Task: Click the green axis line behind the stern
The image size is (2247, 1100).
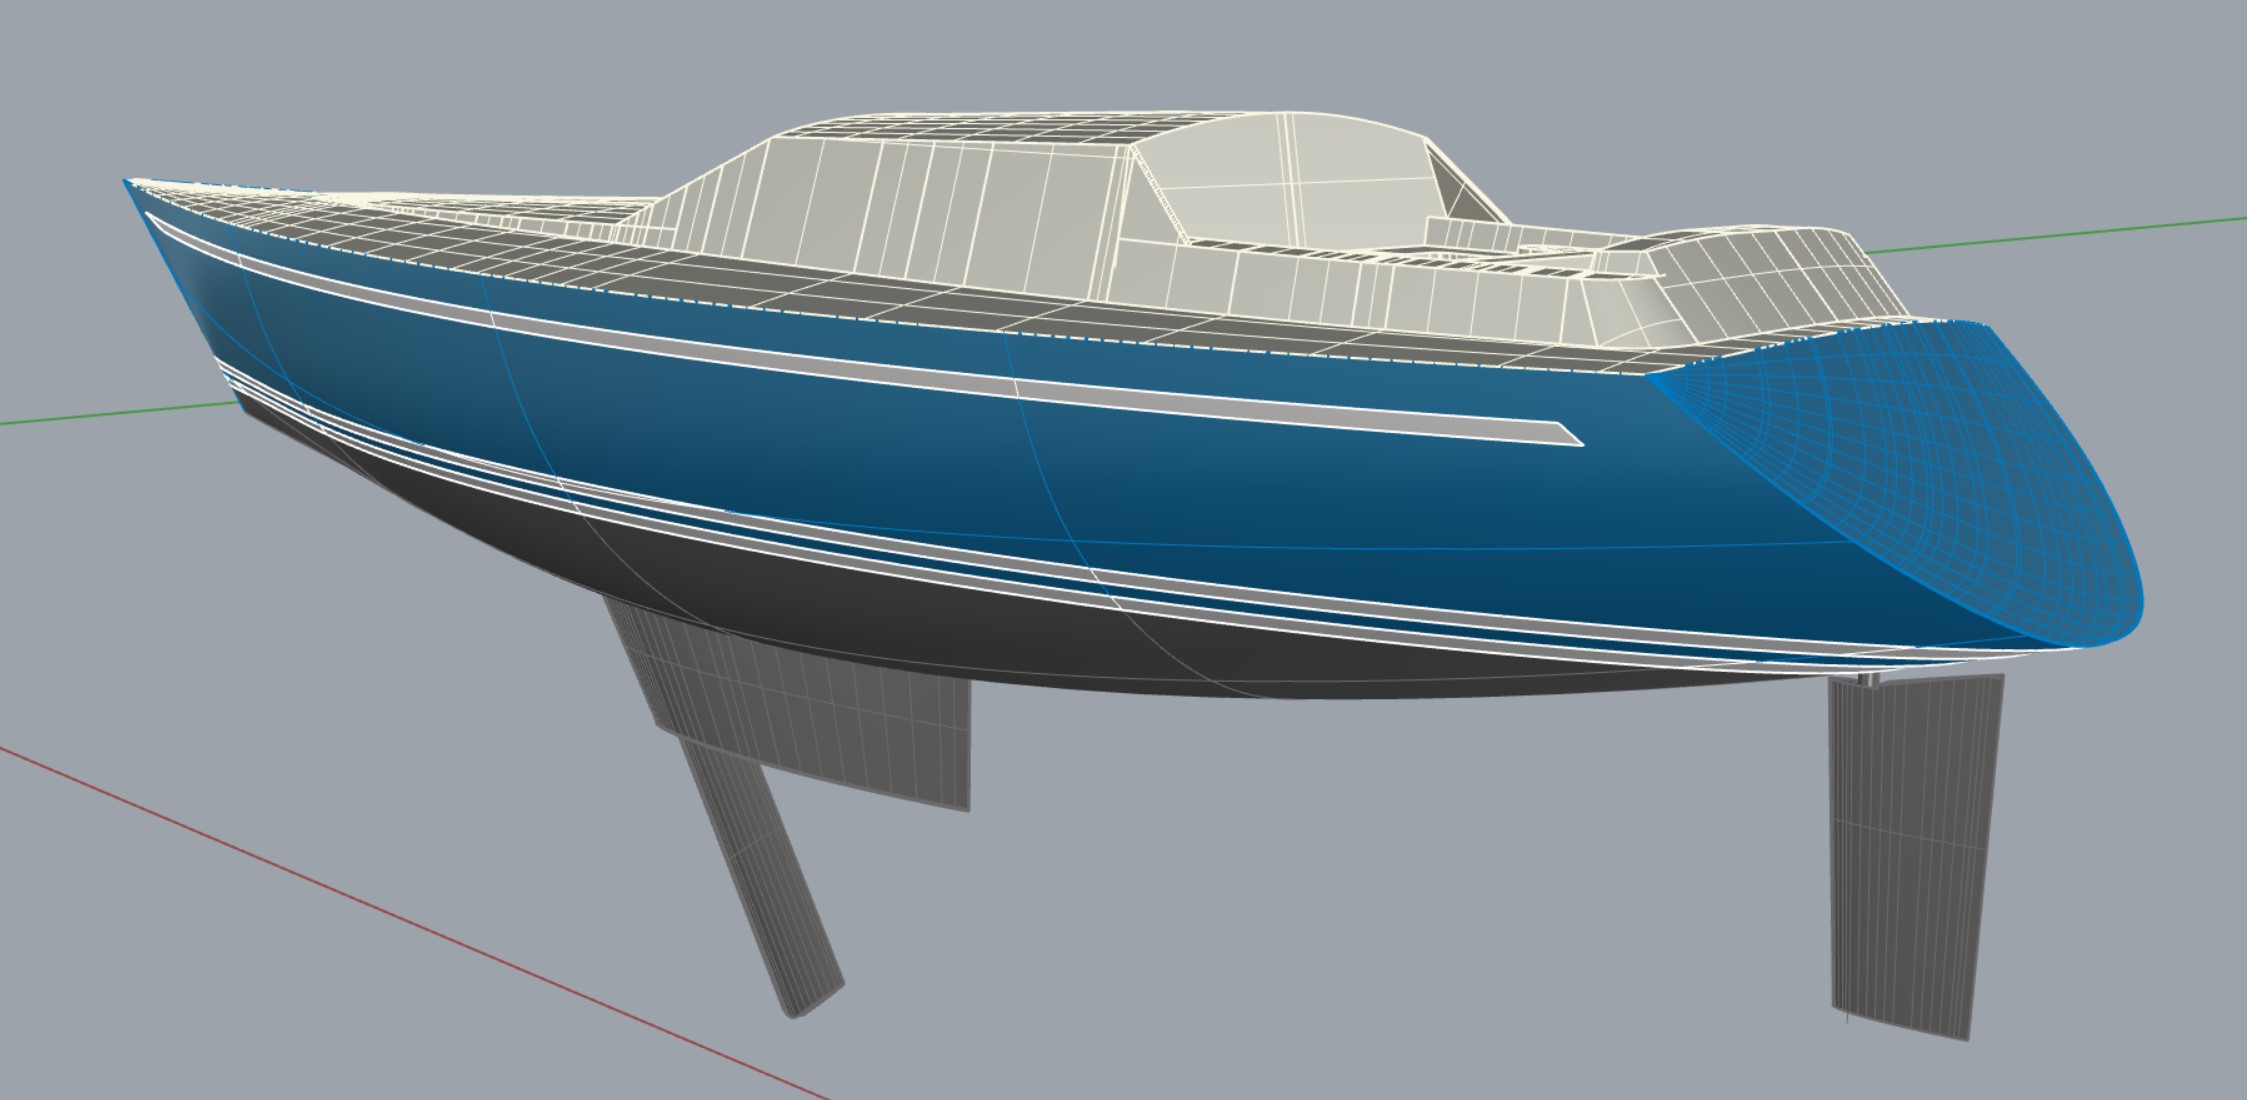Action: [x=2050, y=235]
